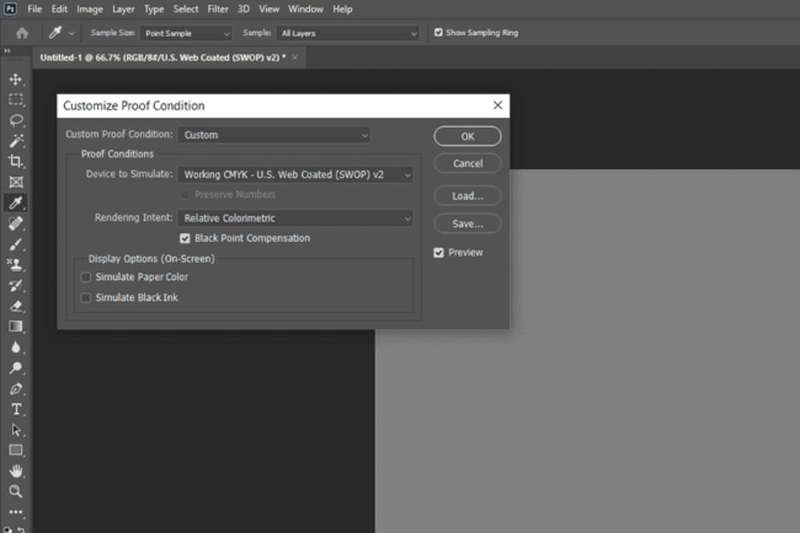Select the Eraser tool
The height and width of the screenshot is (533, 800).
(16, 306)
